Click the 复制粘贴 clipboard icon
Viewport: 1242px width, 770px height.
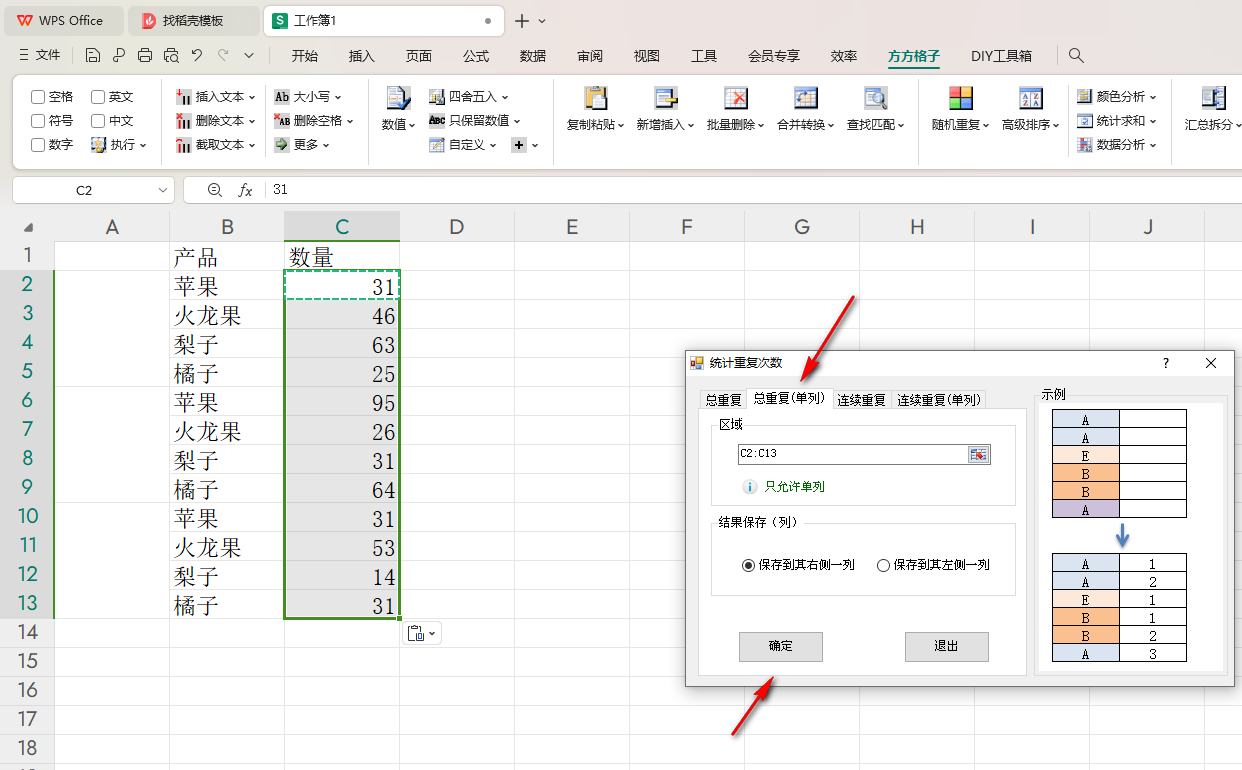tap(595, 98)
